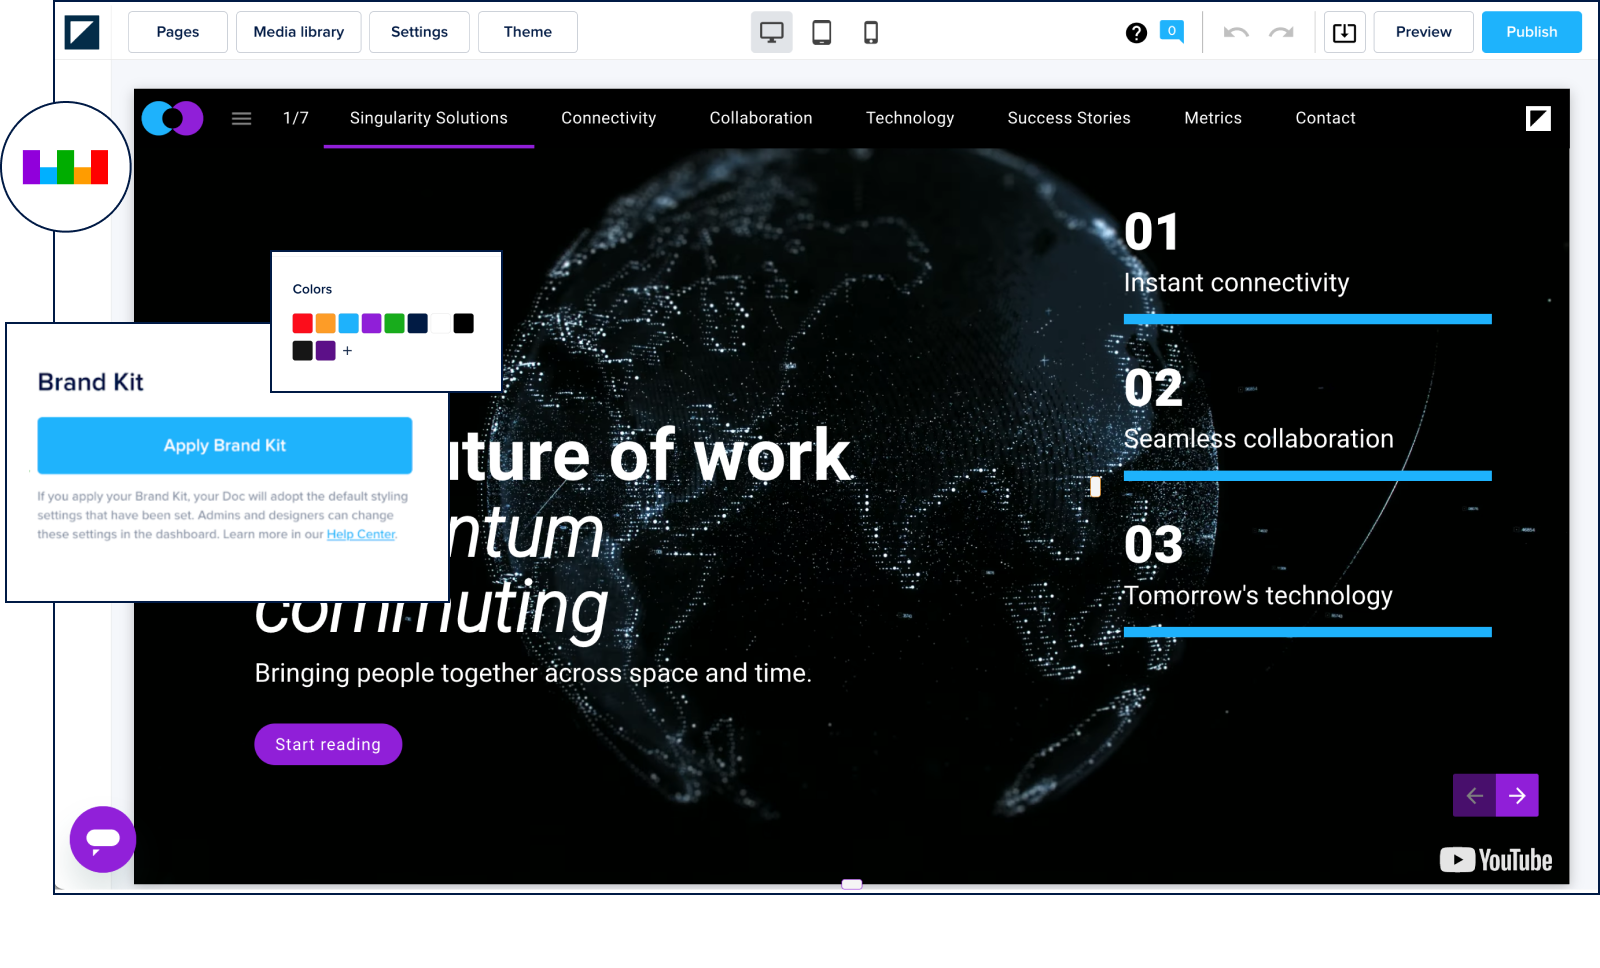Pick the red color swatch

click(x=302, y=323)
